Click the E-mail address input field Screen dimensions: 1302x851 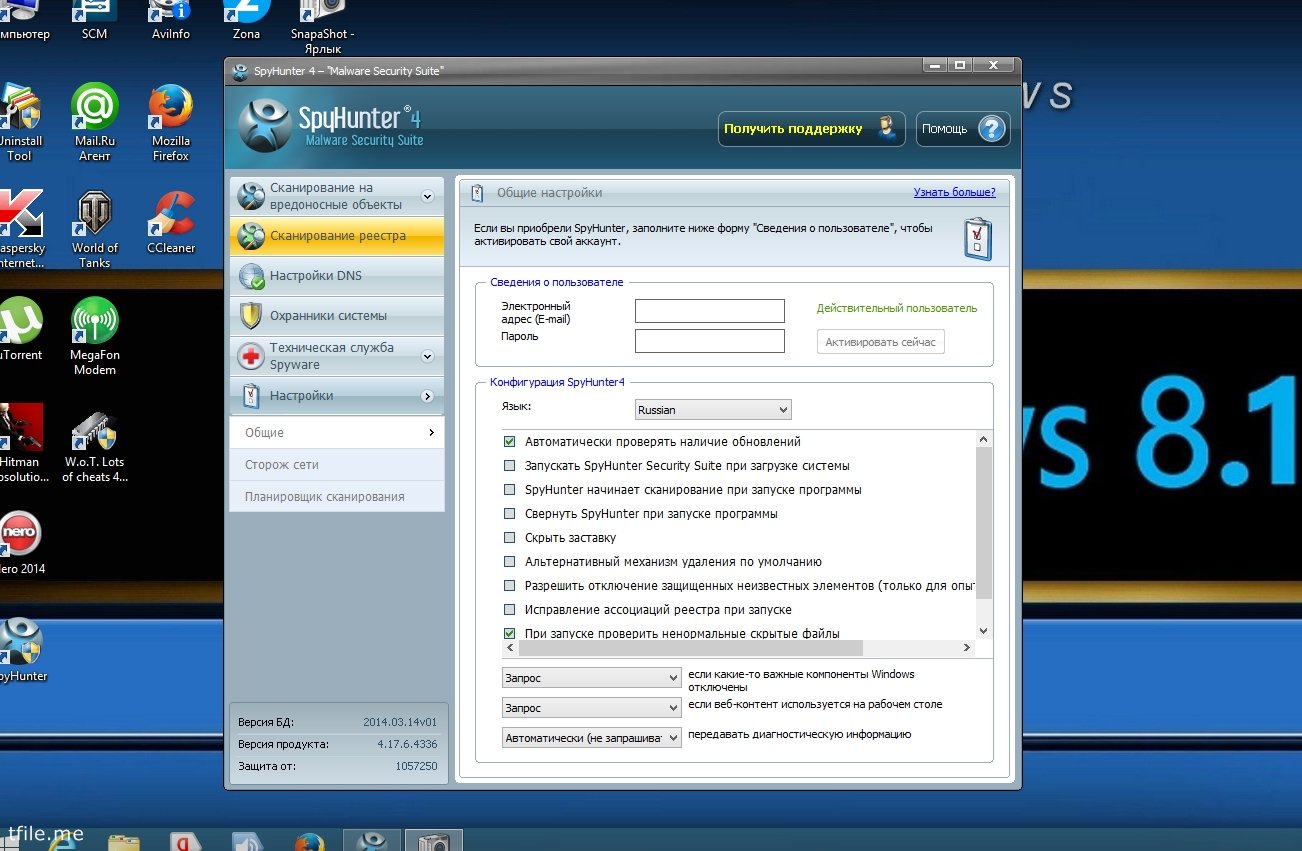click(710, 311)
